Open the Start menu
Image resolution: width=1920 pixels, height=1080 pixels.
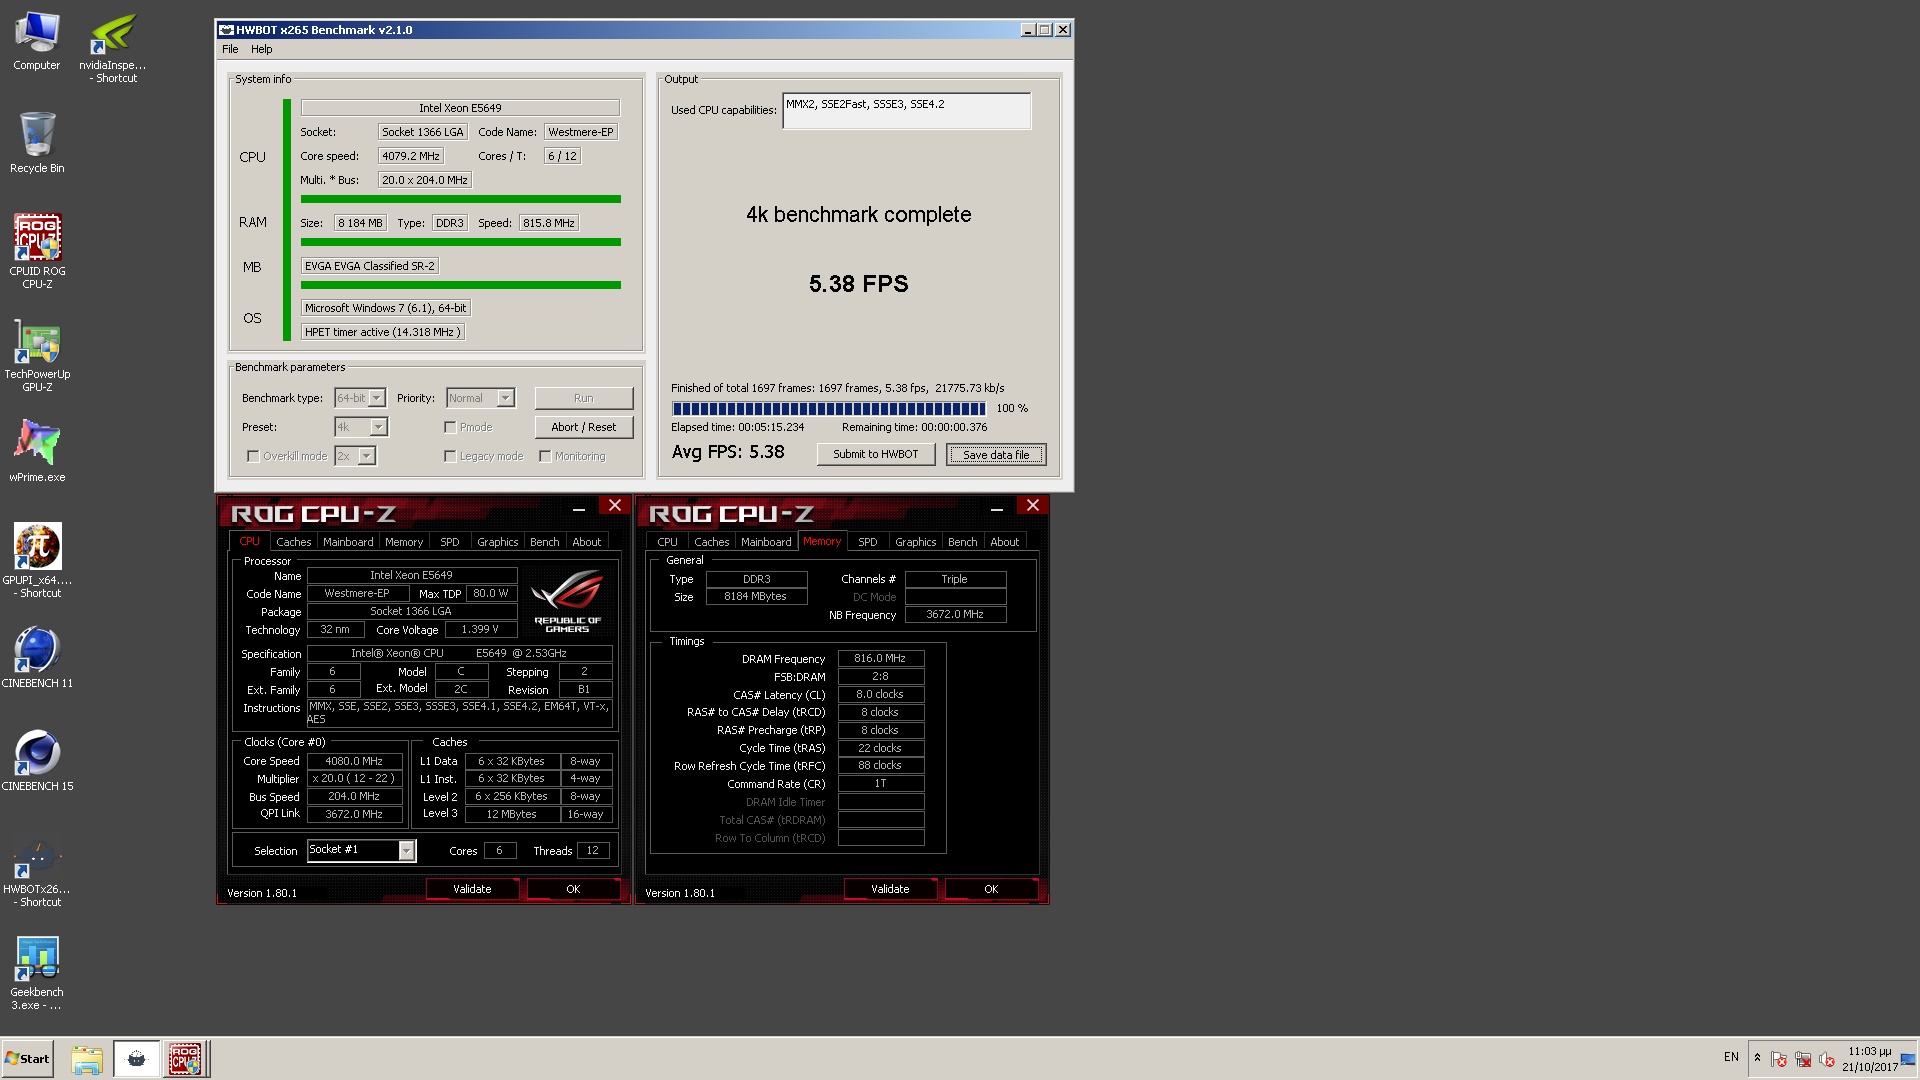click(x=27, y=1059)
